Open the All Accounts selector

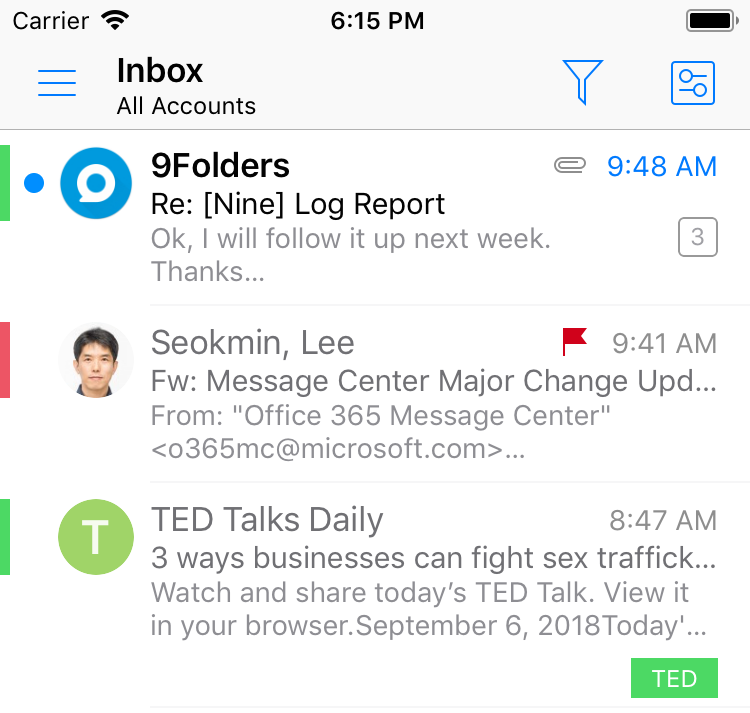tap(186, 106)
